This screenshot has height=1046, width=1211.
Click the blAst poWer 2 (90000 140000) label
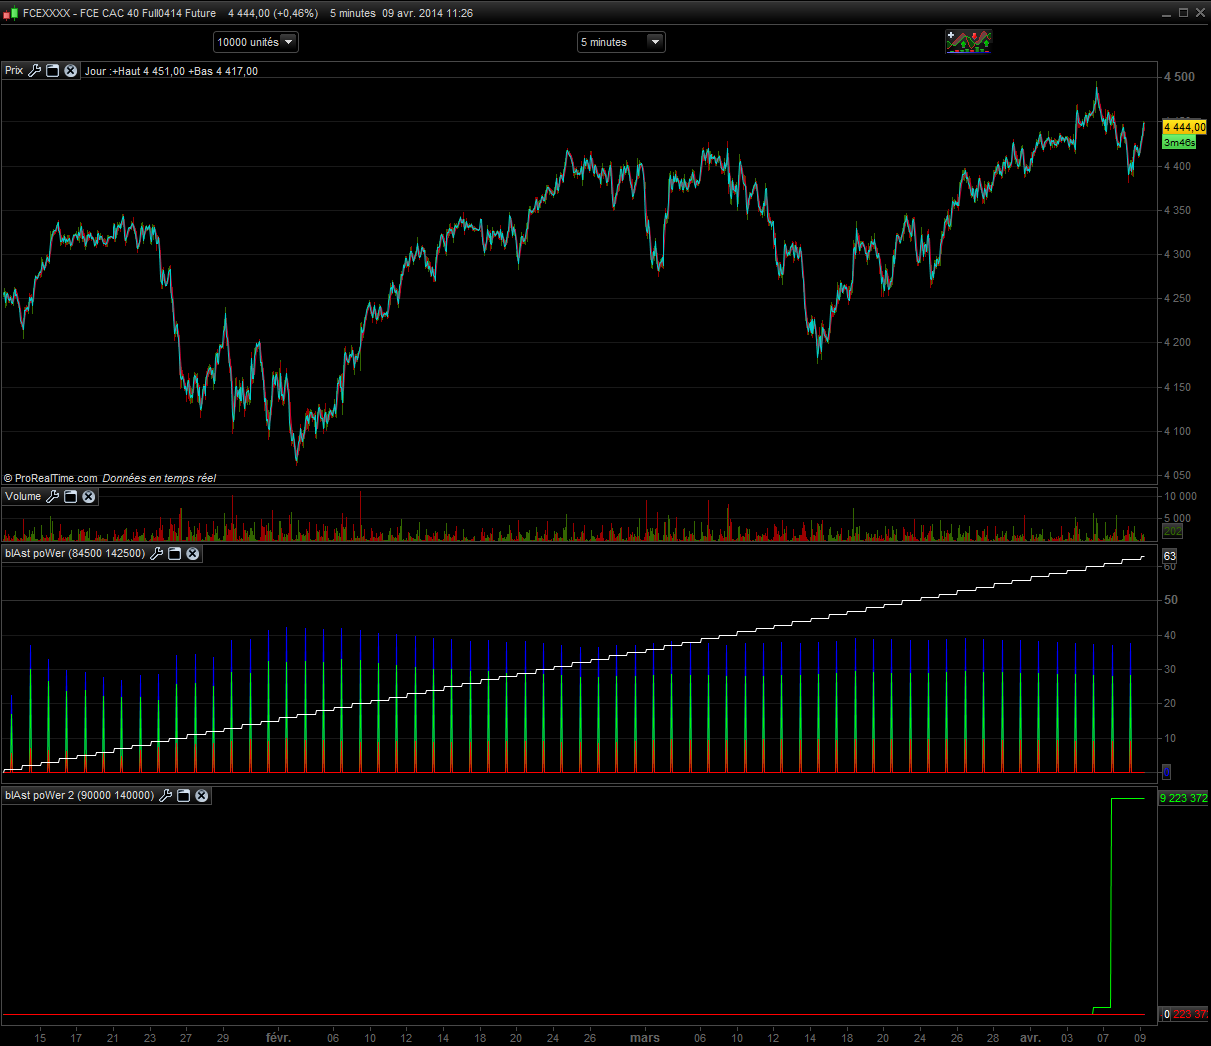pyautogui.click(x=80, y=795)
